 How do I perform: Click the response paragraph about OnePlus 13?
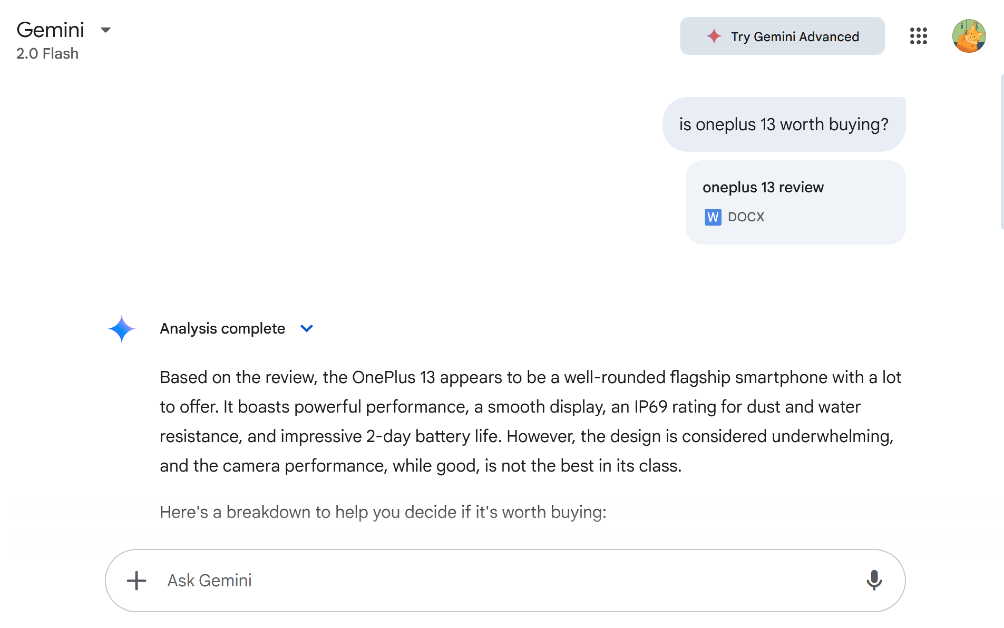click(530, 422)
